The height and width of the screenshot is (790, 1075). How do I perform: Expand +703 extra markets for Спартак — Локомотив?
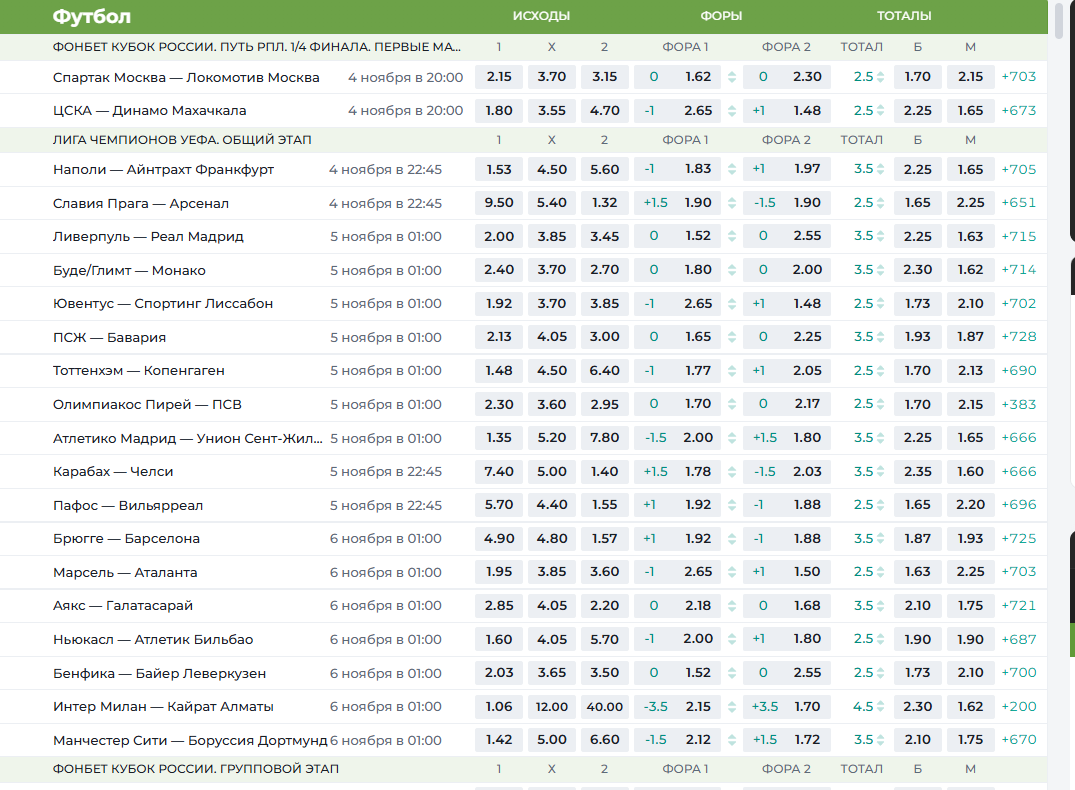(x=1018, y=77)
